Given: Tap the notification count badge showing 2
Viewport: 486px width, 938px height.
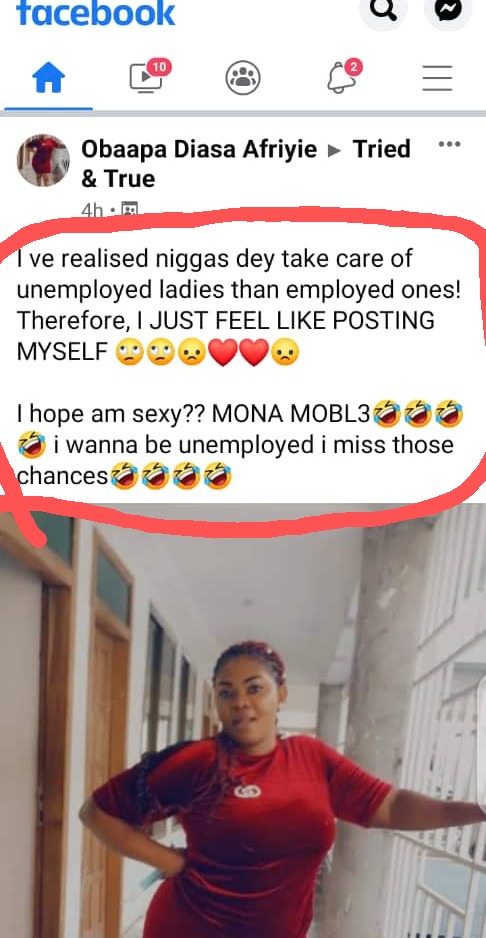Looking at the screenshot, I should [353, 67].
